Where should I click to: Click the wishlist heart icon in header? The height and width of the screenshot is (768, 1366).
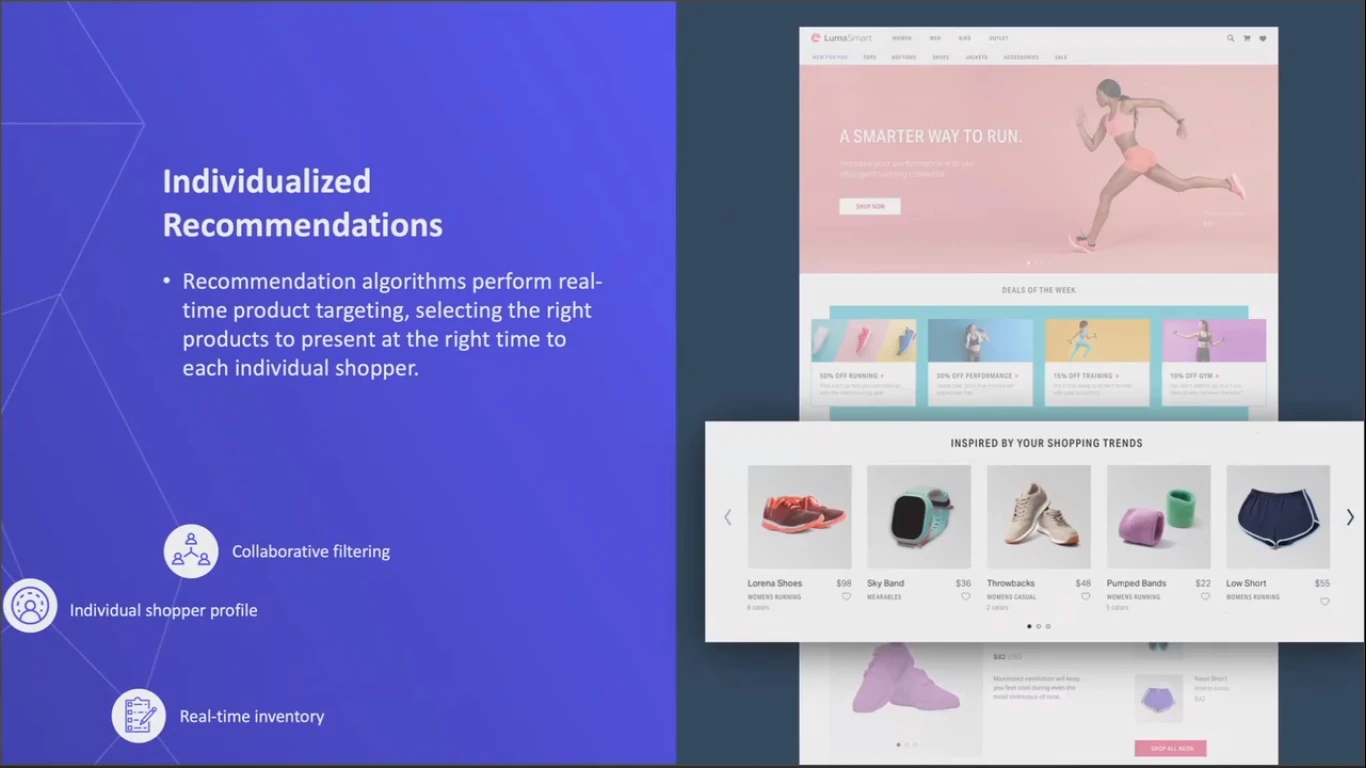[1262, 38]
